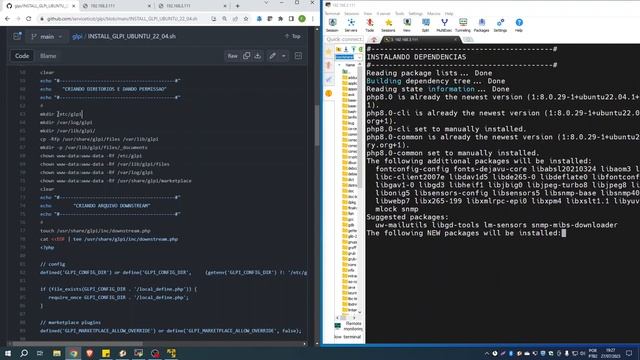
Task: Go back in Chrome browser
Action: 7,19
